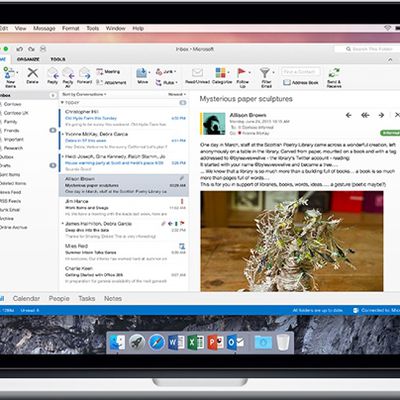
Task: Open the Follow Up dropdown arrow
Action: click(249, 72)
